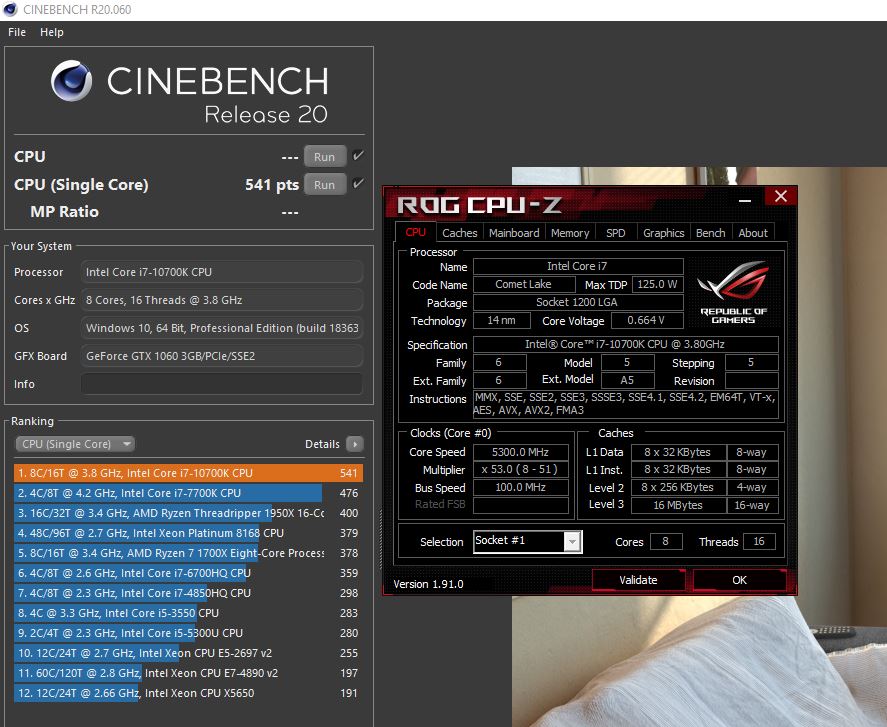
Task: Open the CPU (Single Core) ranking dropdown
Action: pyautogui.click(x=75, y=444)
